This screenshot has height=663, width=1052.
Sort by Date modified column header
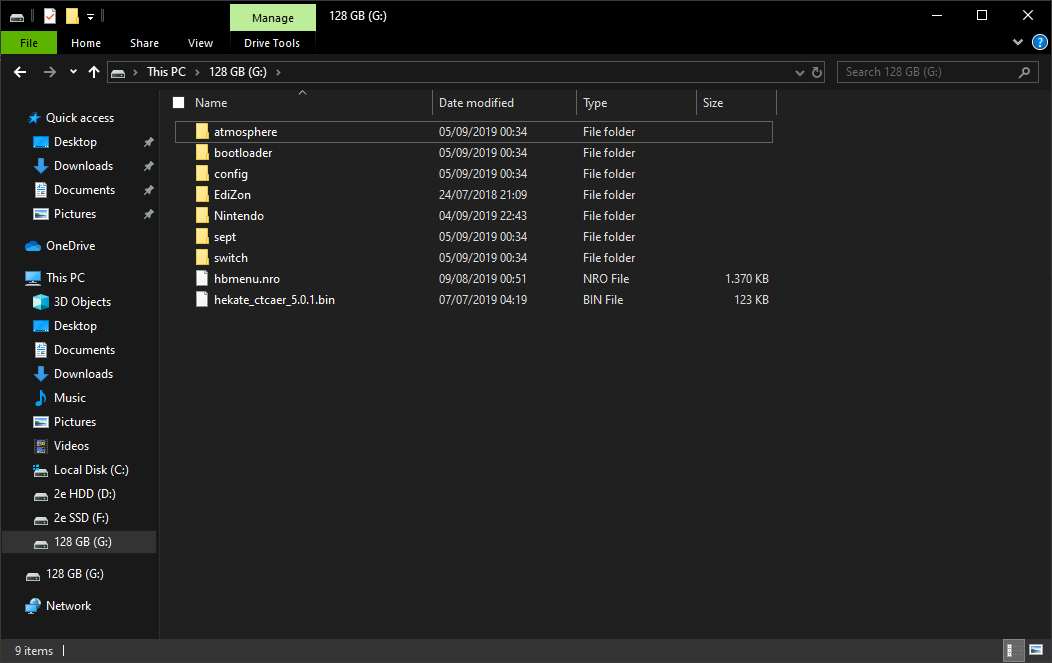click(476, 103)
